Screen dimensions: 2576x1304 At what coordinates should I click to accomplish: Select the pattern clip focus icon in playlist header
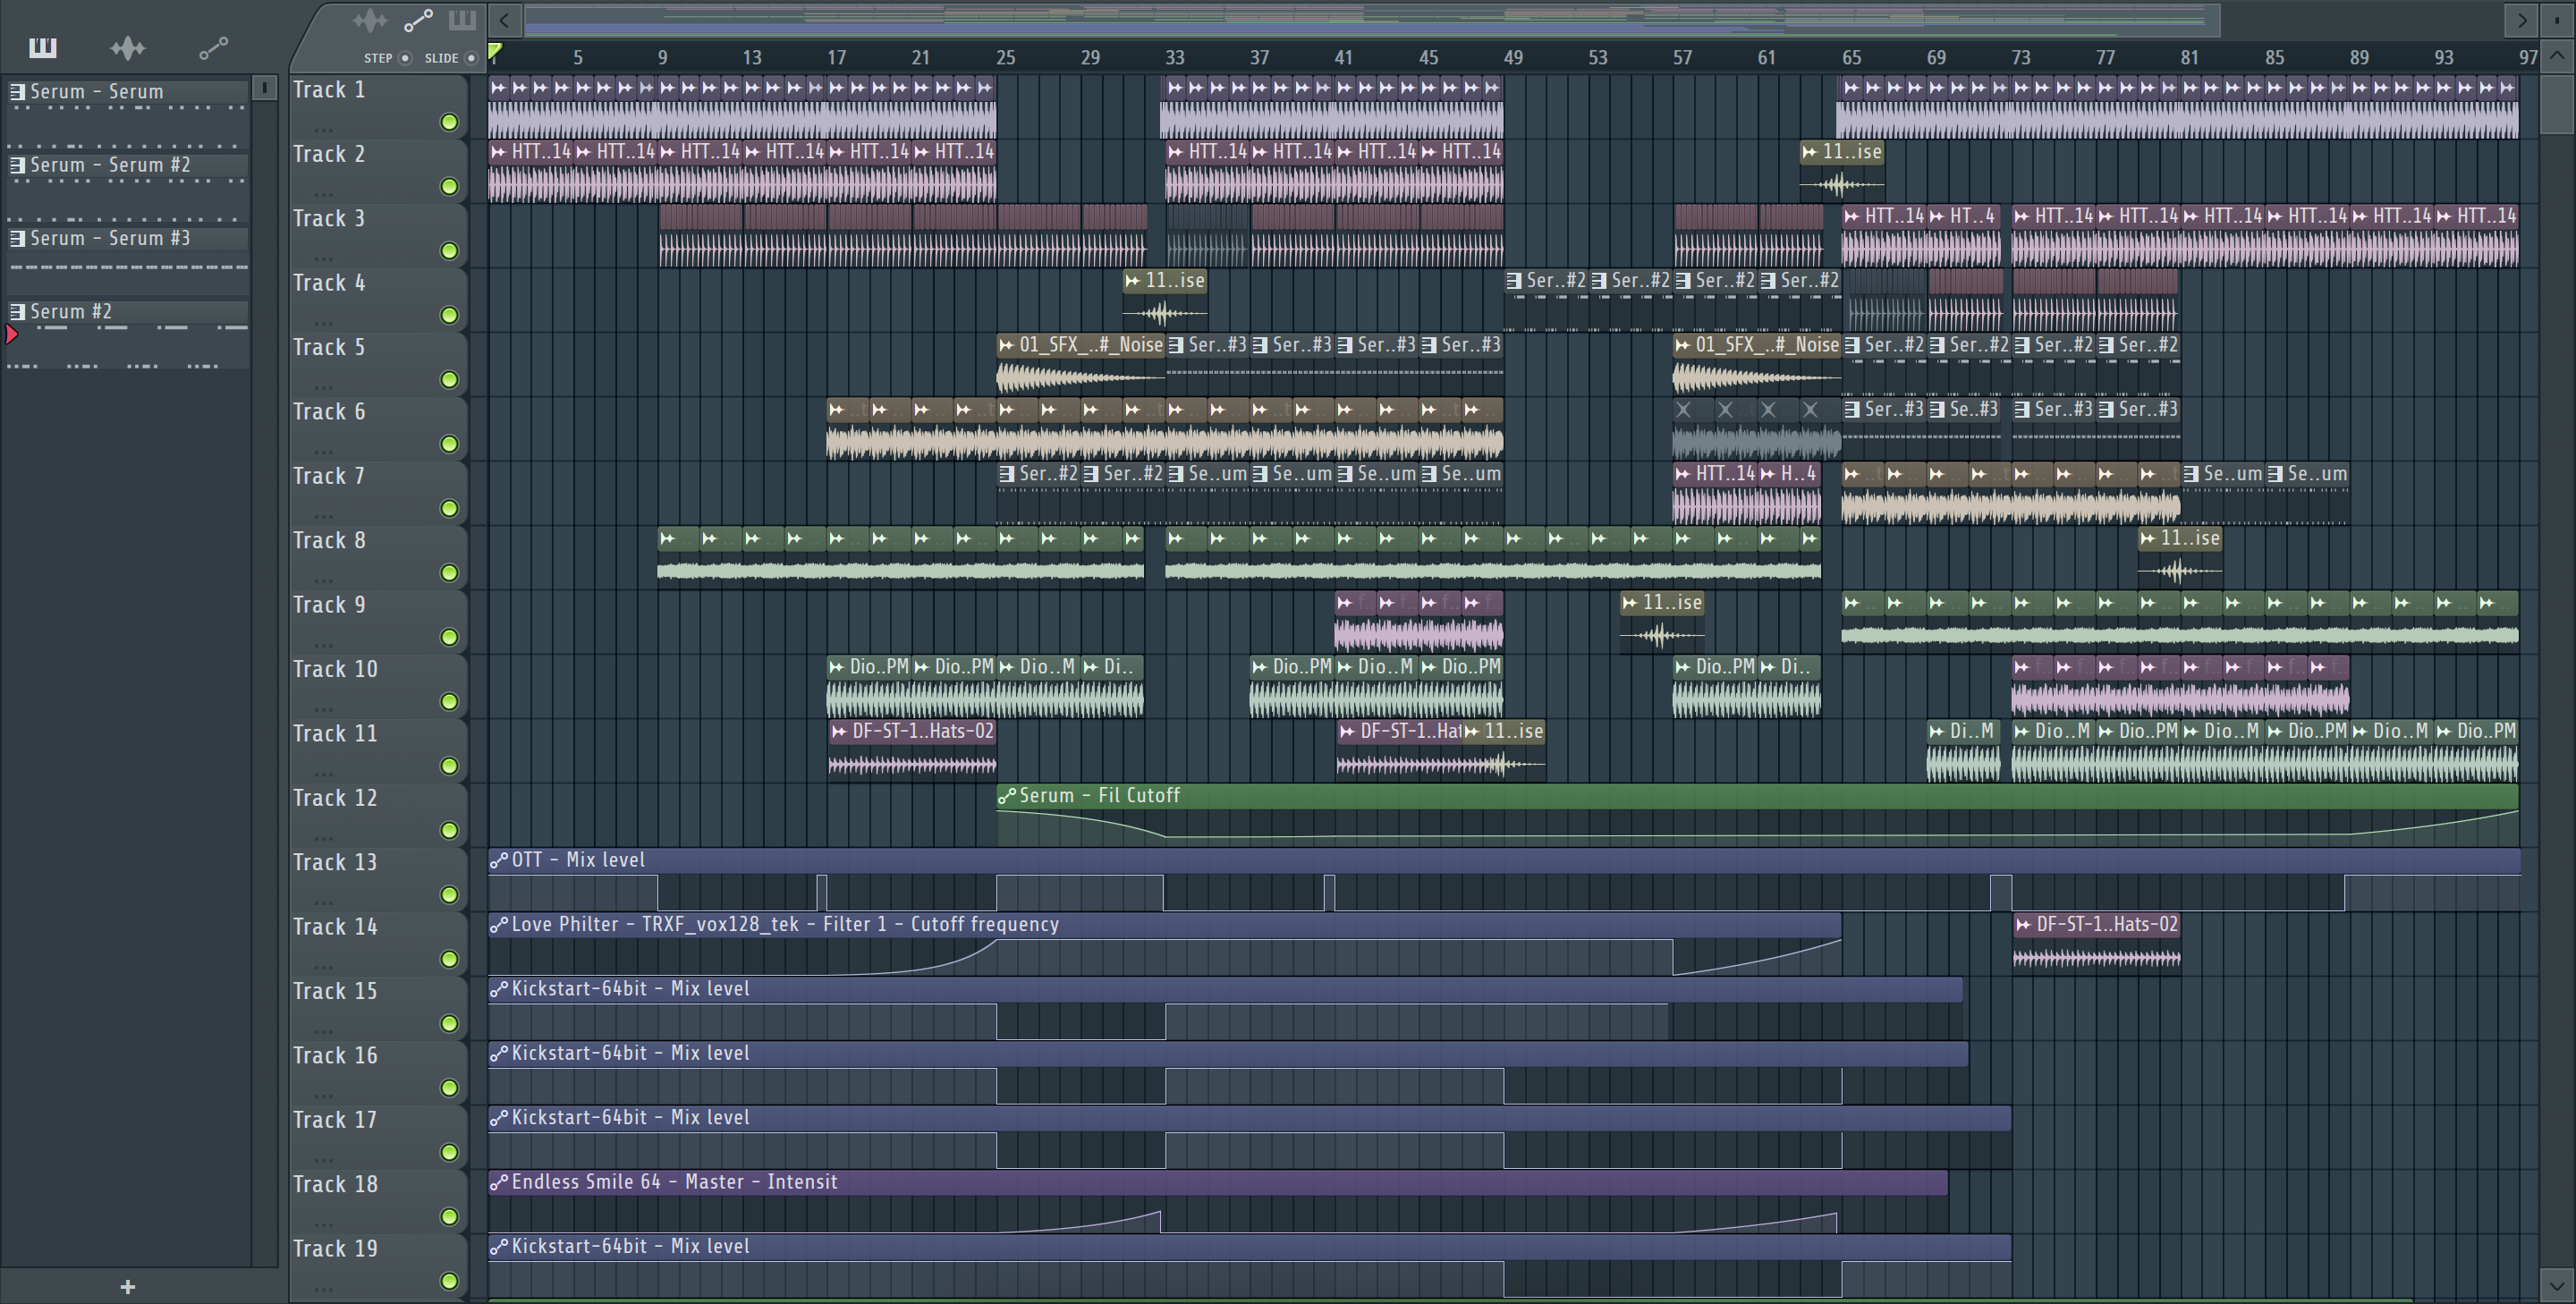(462, 20)
